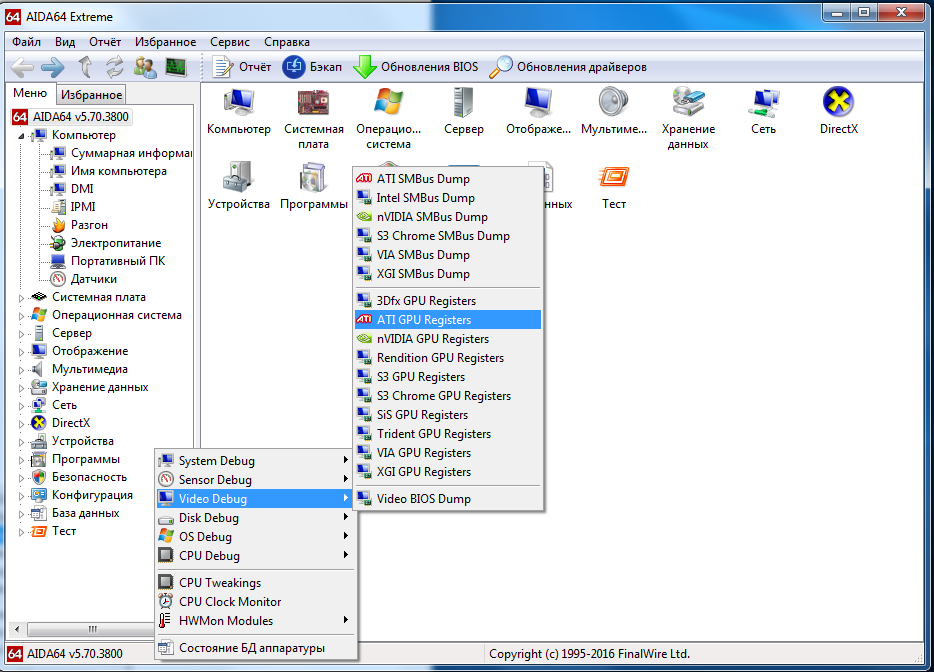This screenshot has height=672, width=934.
Task: Choose Intel SMBus Dump menu entry
Action: point(448,198)
